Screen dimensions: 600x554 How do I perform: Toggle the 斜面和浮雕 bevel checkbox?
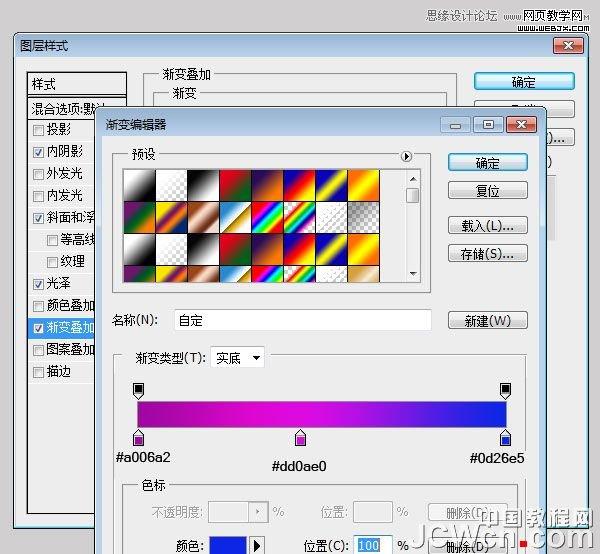[x=38, y=218]
